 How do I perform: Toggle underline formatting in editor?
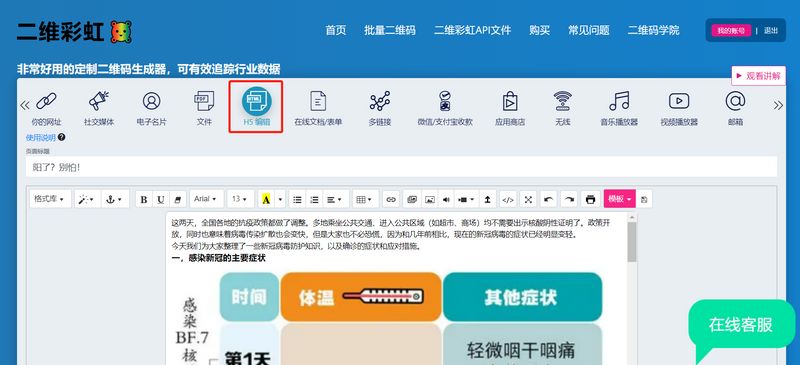tap(161, 199)
